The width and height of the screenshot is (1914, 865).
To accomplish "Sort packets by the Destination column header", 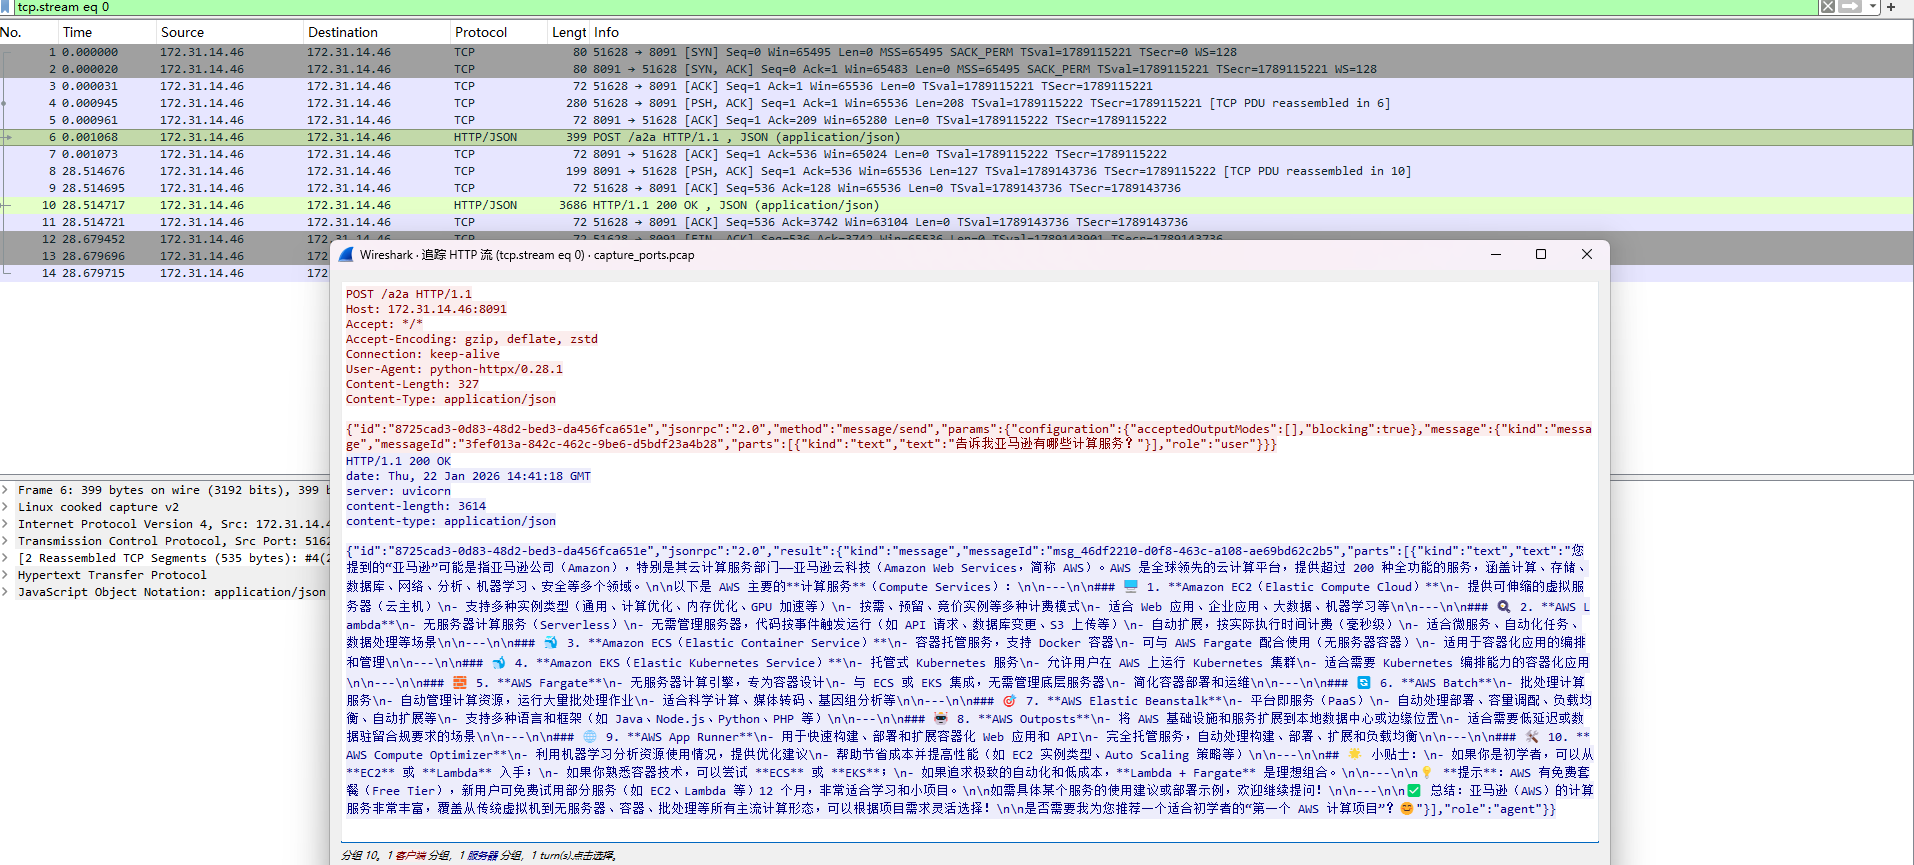I will tap(377, 32).
